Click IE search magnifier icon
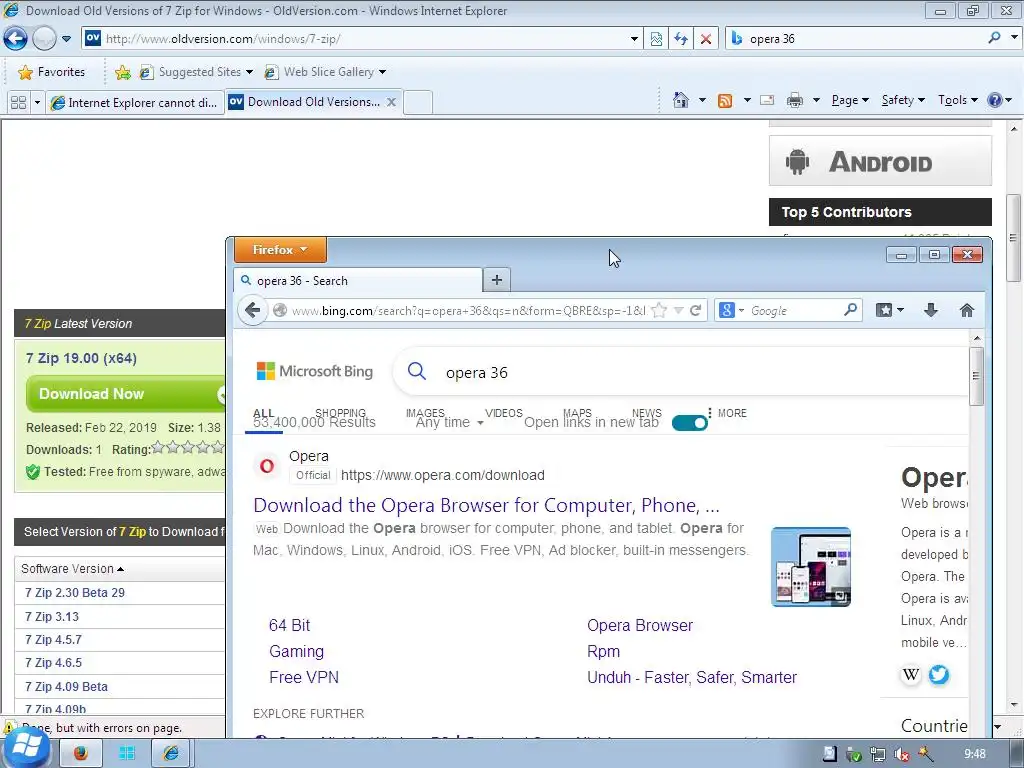 coord(995,38)
